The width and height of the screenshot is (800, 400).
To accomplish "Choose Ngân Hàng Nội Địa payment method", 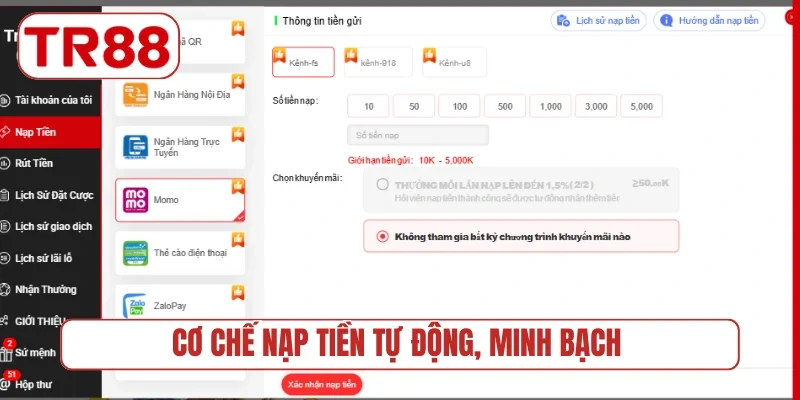I will point(180,95).
